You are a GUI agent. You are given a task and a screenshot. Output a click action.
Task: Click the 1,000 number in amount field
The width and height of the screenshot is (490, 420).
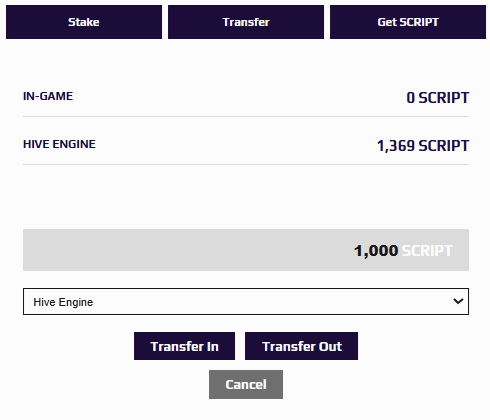click(376, 251)
